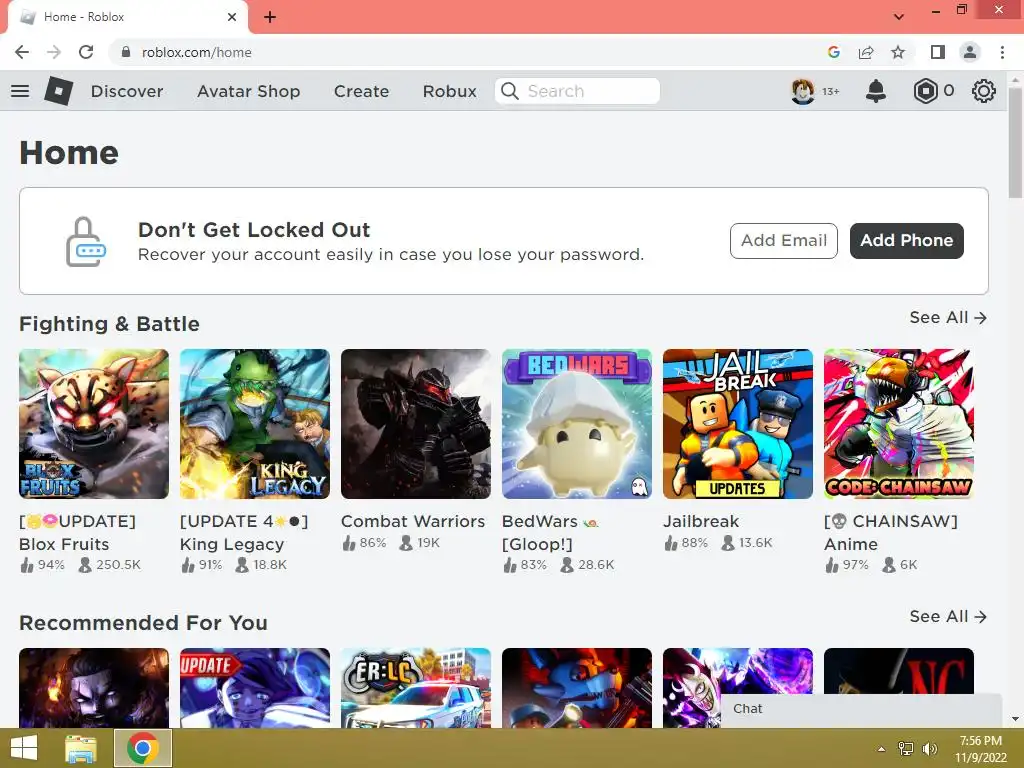The image size is (1024, 768).
Task: Open the volume control in the tray
Action: pyautogui.click(x=929, y=749)
